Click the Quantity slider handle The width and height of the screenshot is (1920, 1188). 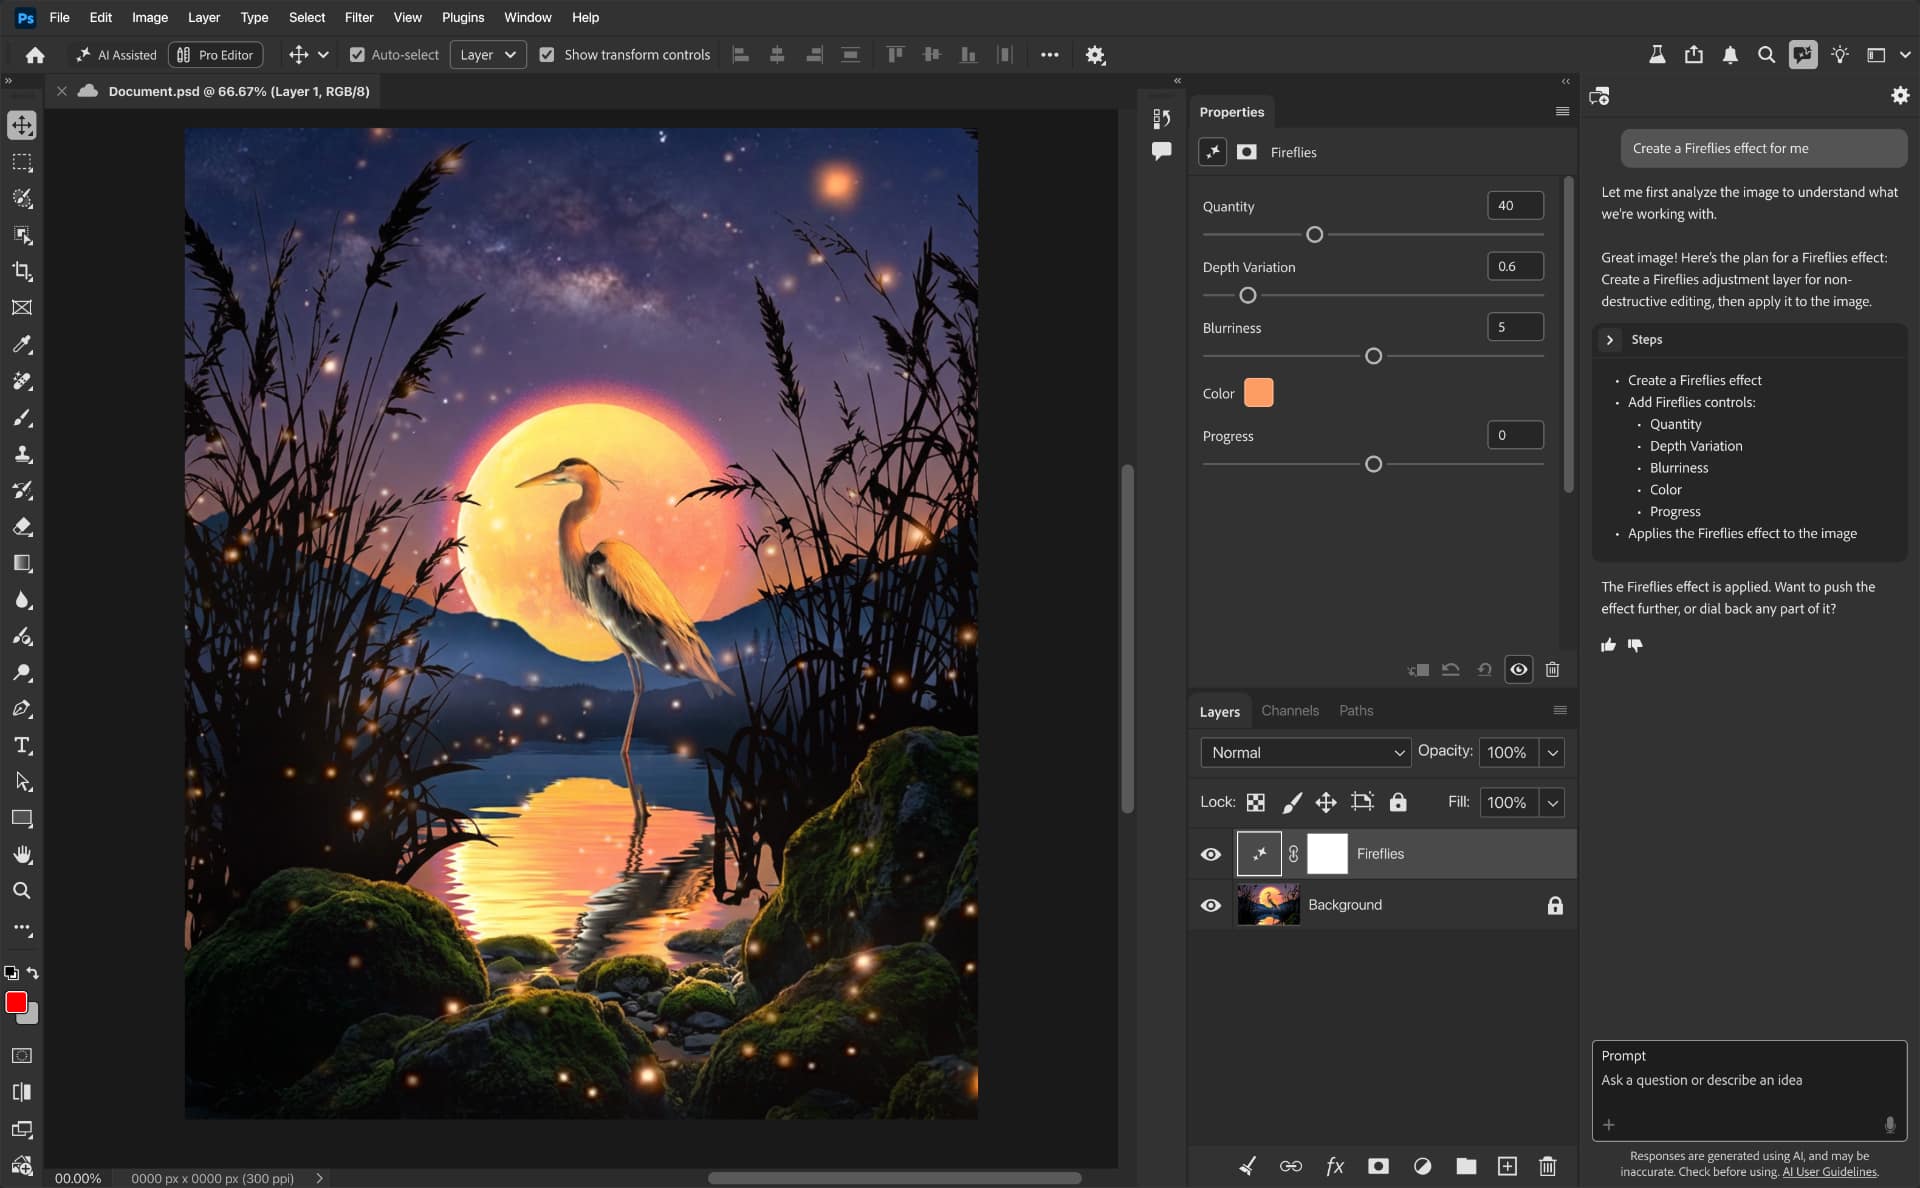(x=1315, y=234)
